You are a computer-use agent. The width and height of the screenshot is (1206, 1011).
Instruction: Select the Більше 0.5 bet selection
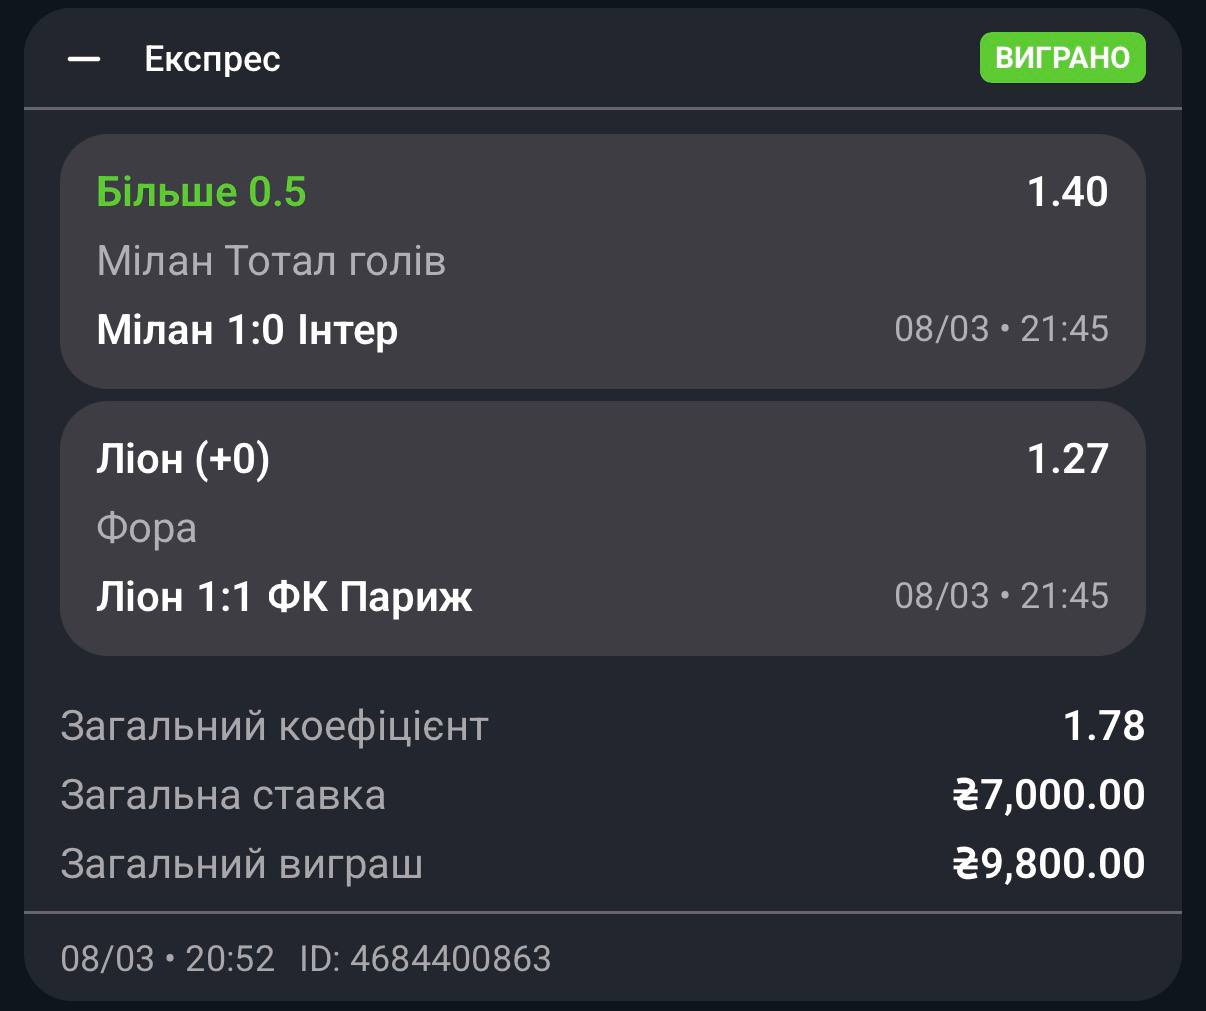[201, 192]
